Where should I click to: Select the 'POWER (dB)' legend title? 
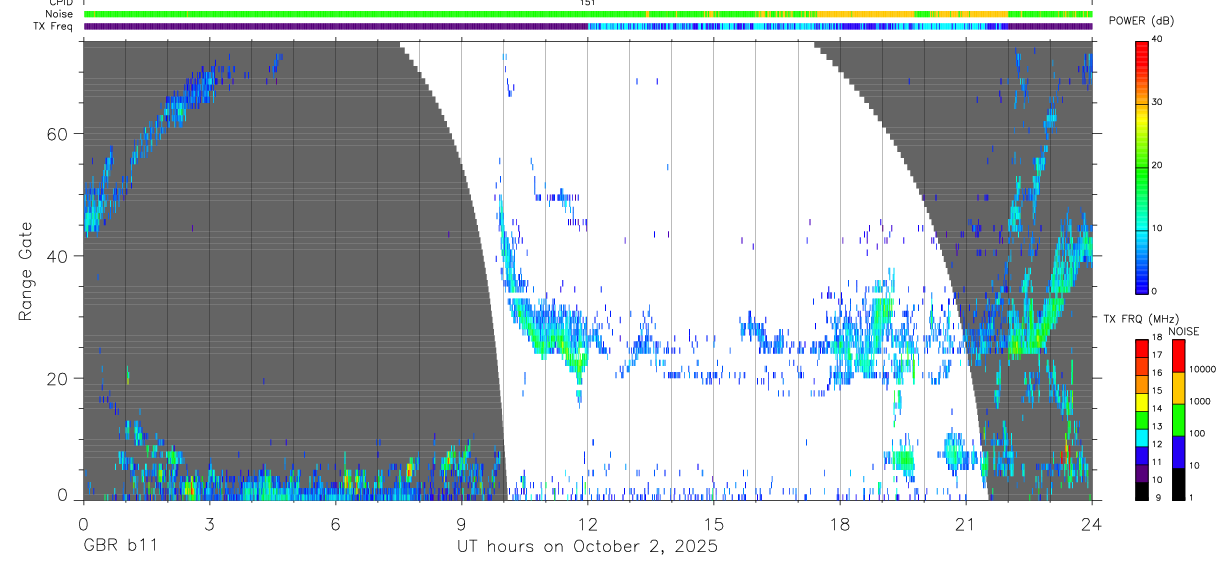(x=1142, y=20)
